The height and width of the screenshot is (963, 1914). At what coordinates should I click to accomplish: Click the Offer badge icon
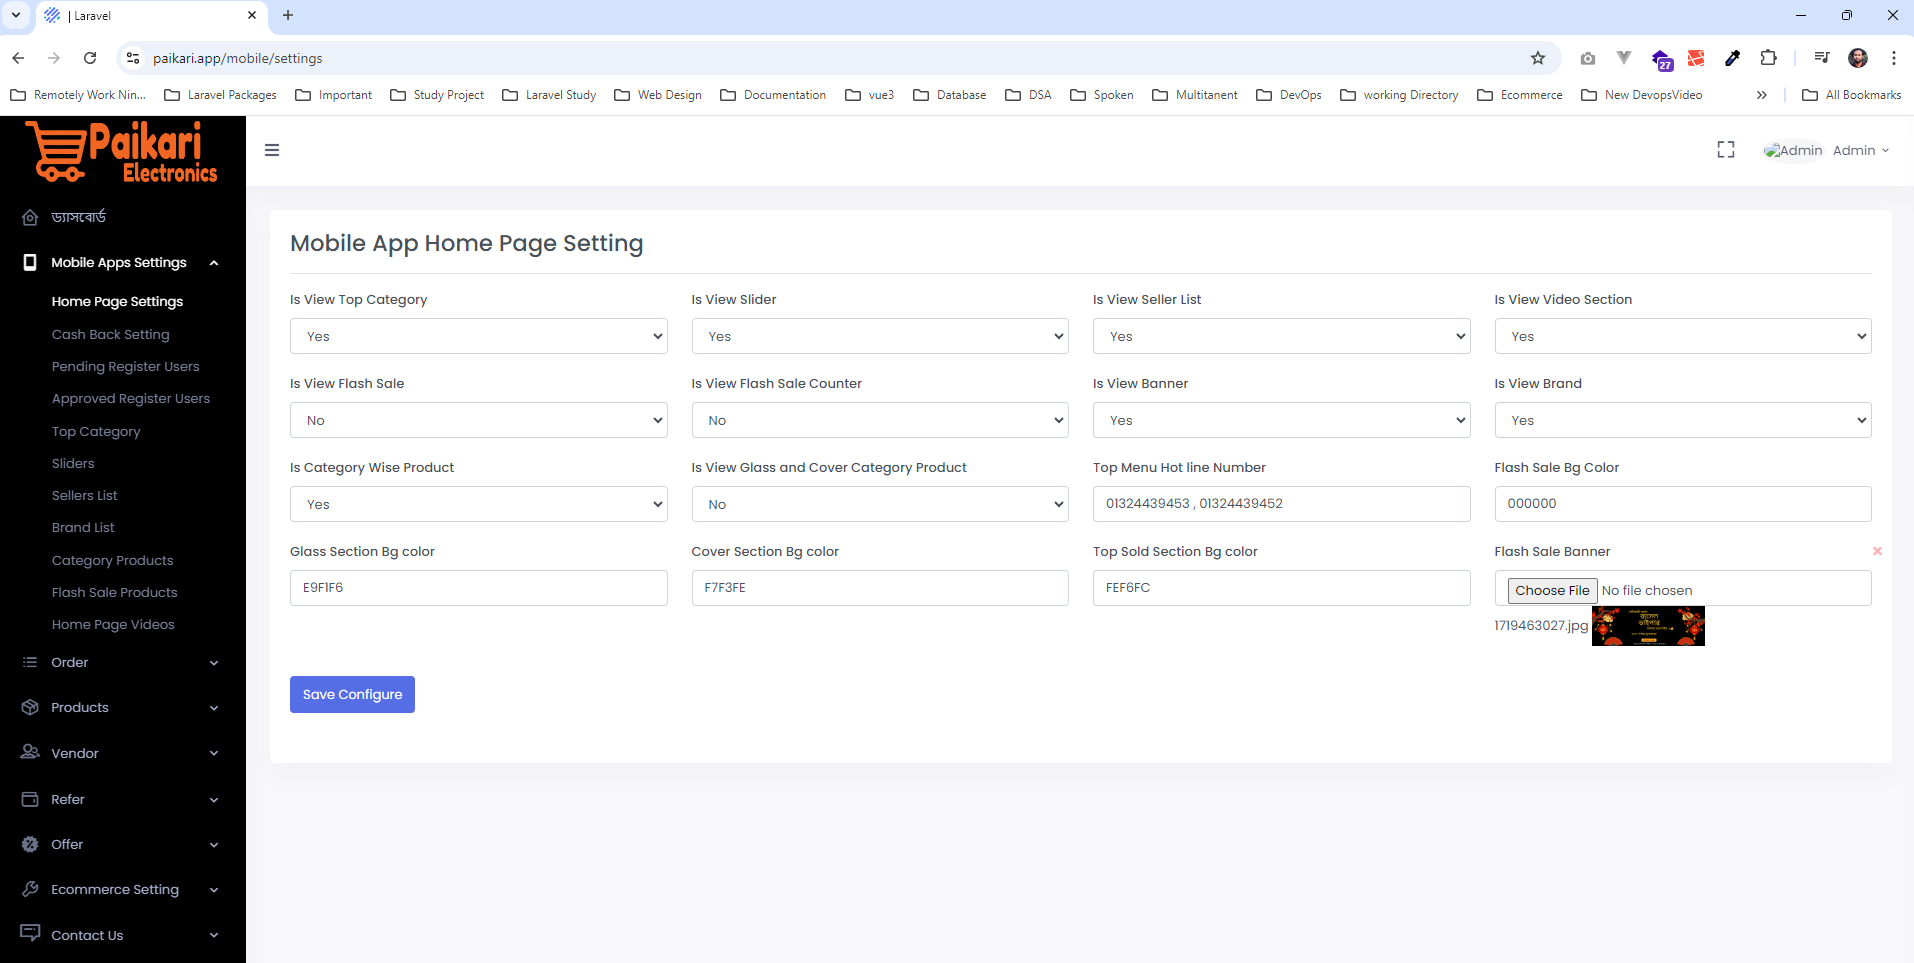click(30, 844)
